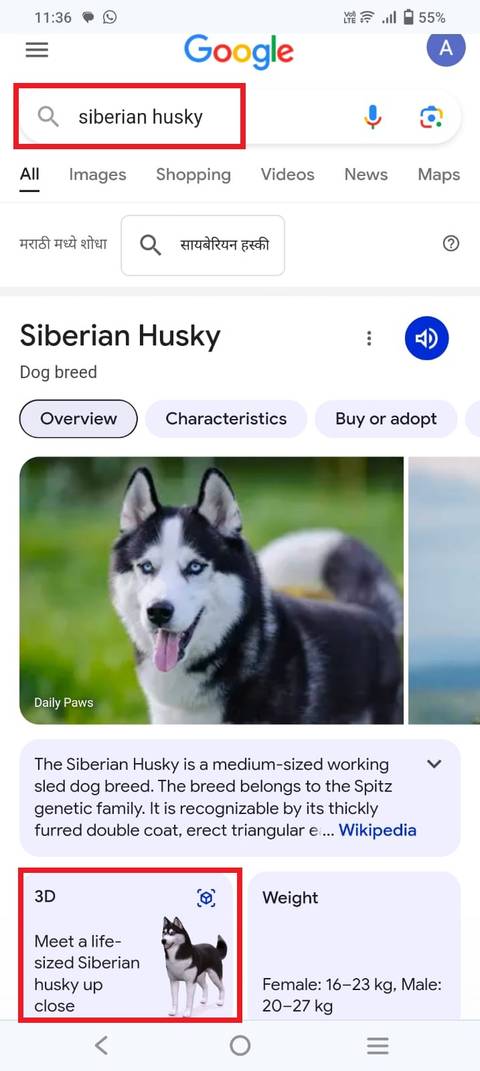This screenshot has height=1071, width=480.
Task: Open Google Lens camera search
Action: pyautogui.click(x=431, y=117)
